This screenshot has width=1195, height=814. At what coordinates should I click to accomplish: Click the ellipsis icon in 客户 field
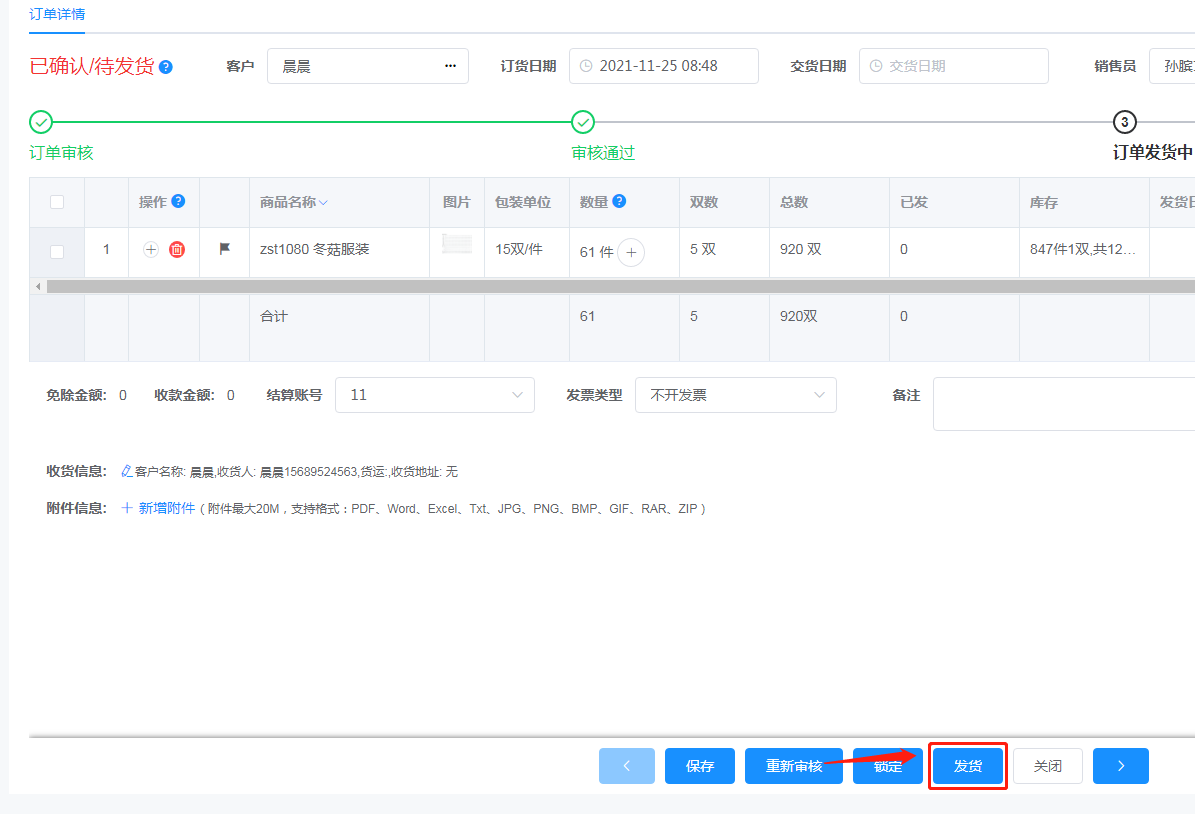450,66
